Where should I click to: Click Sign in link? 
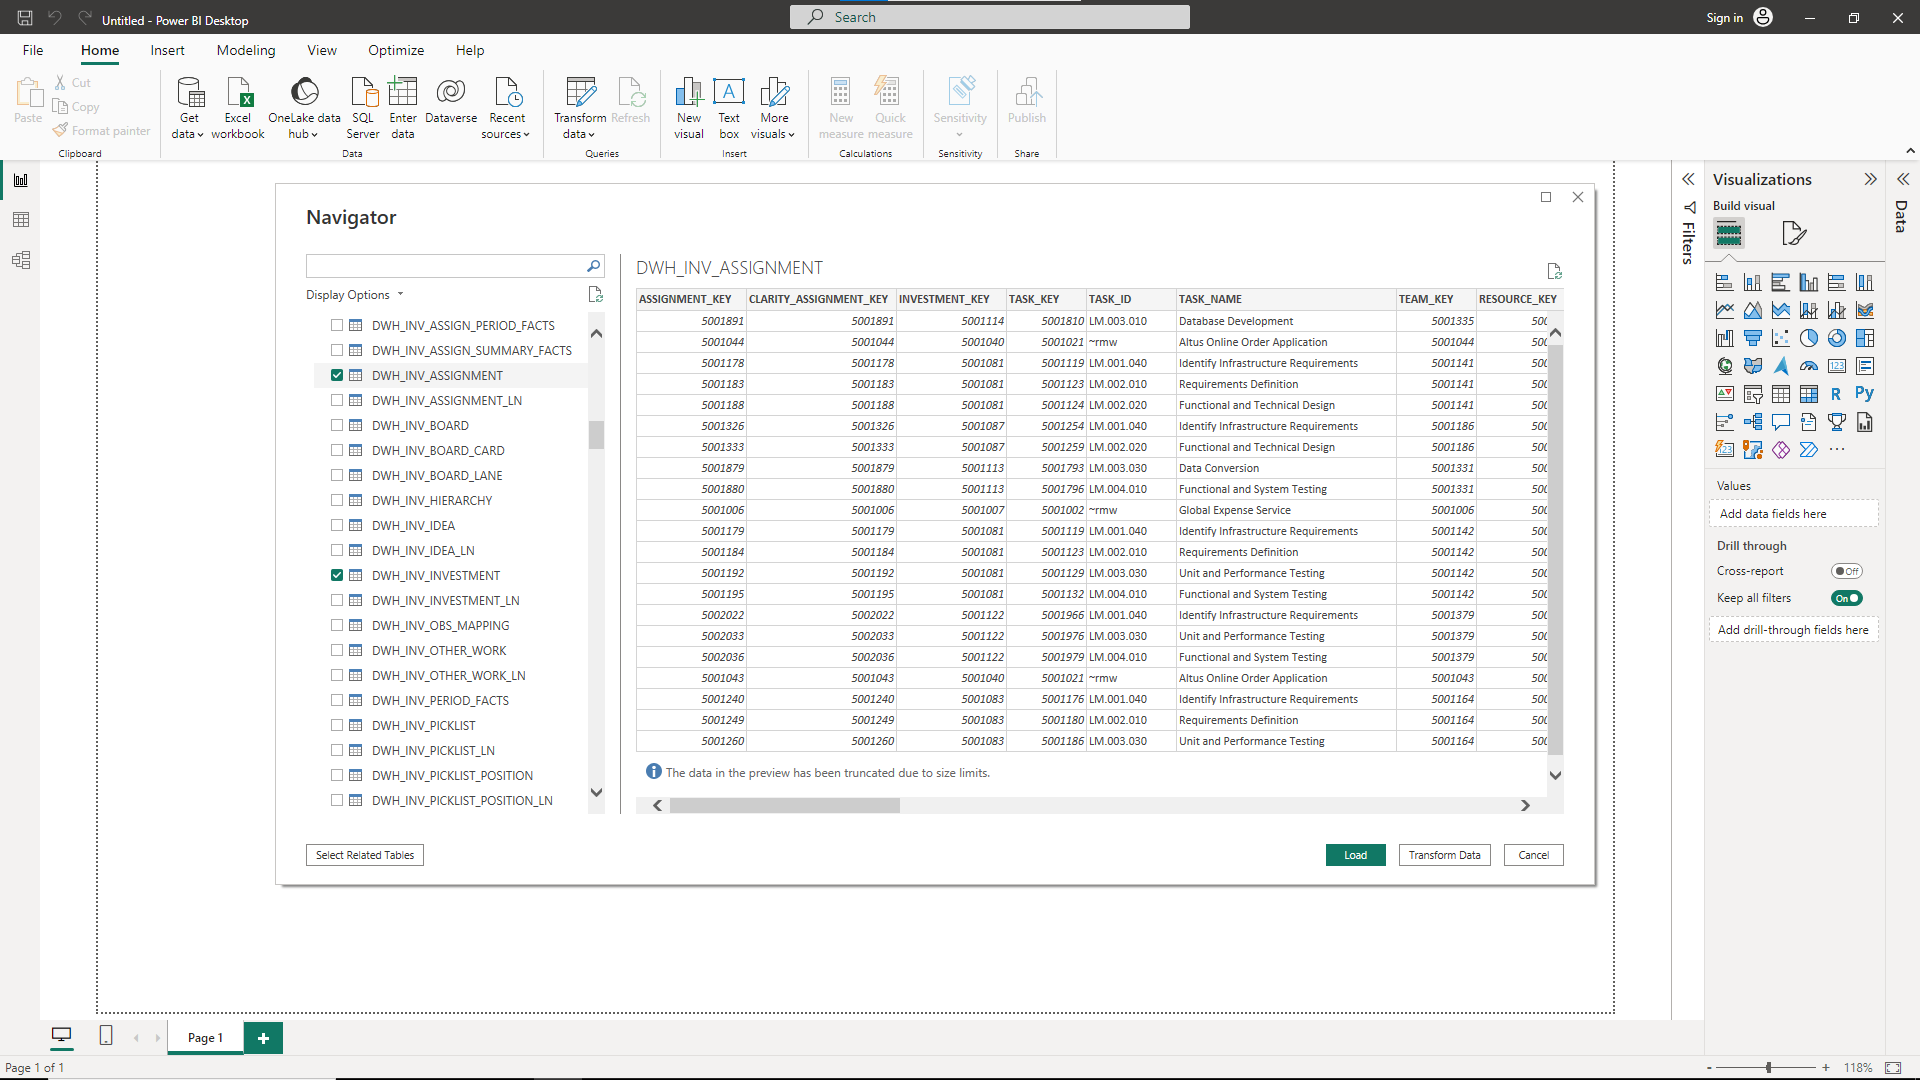[x=1724, y=18]
